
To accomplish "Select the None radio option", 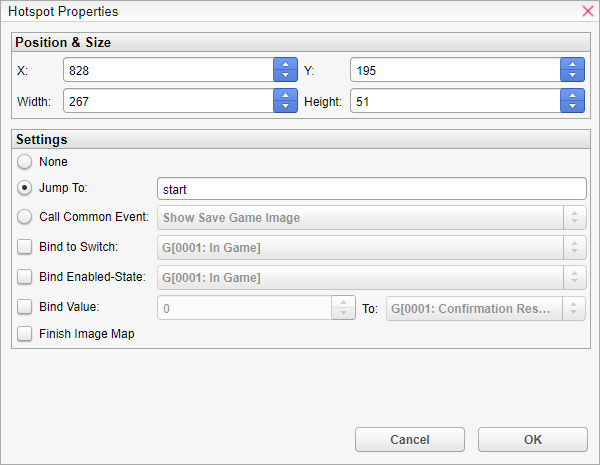I will point(25,161).
